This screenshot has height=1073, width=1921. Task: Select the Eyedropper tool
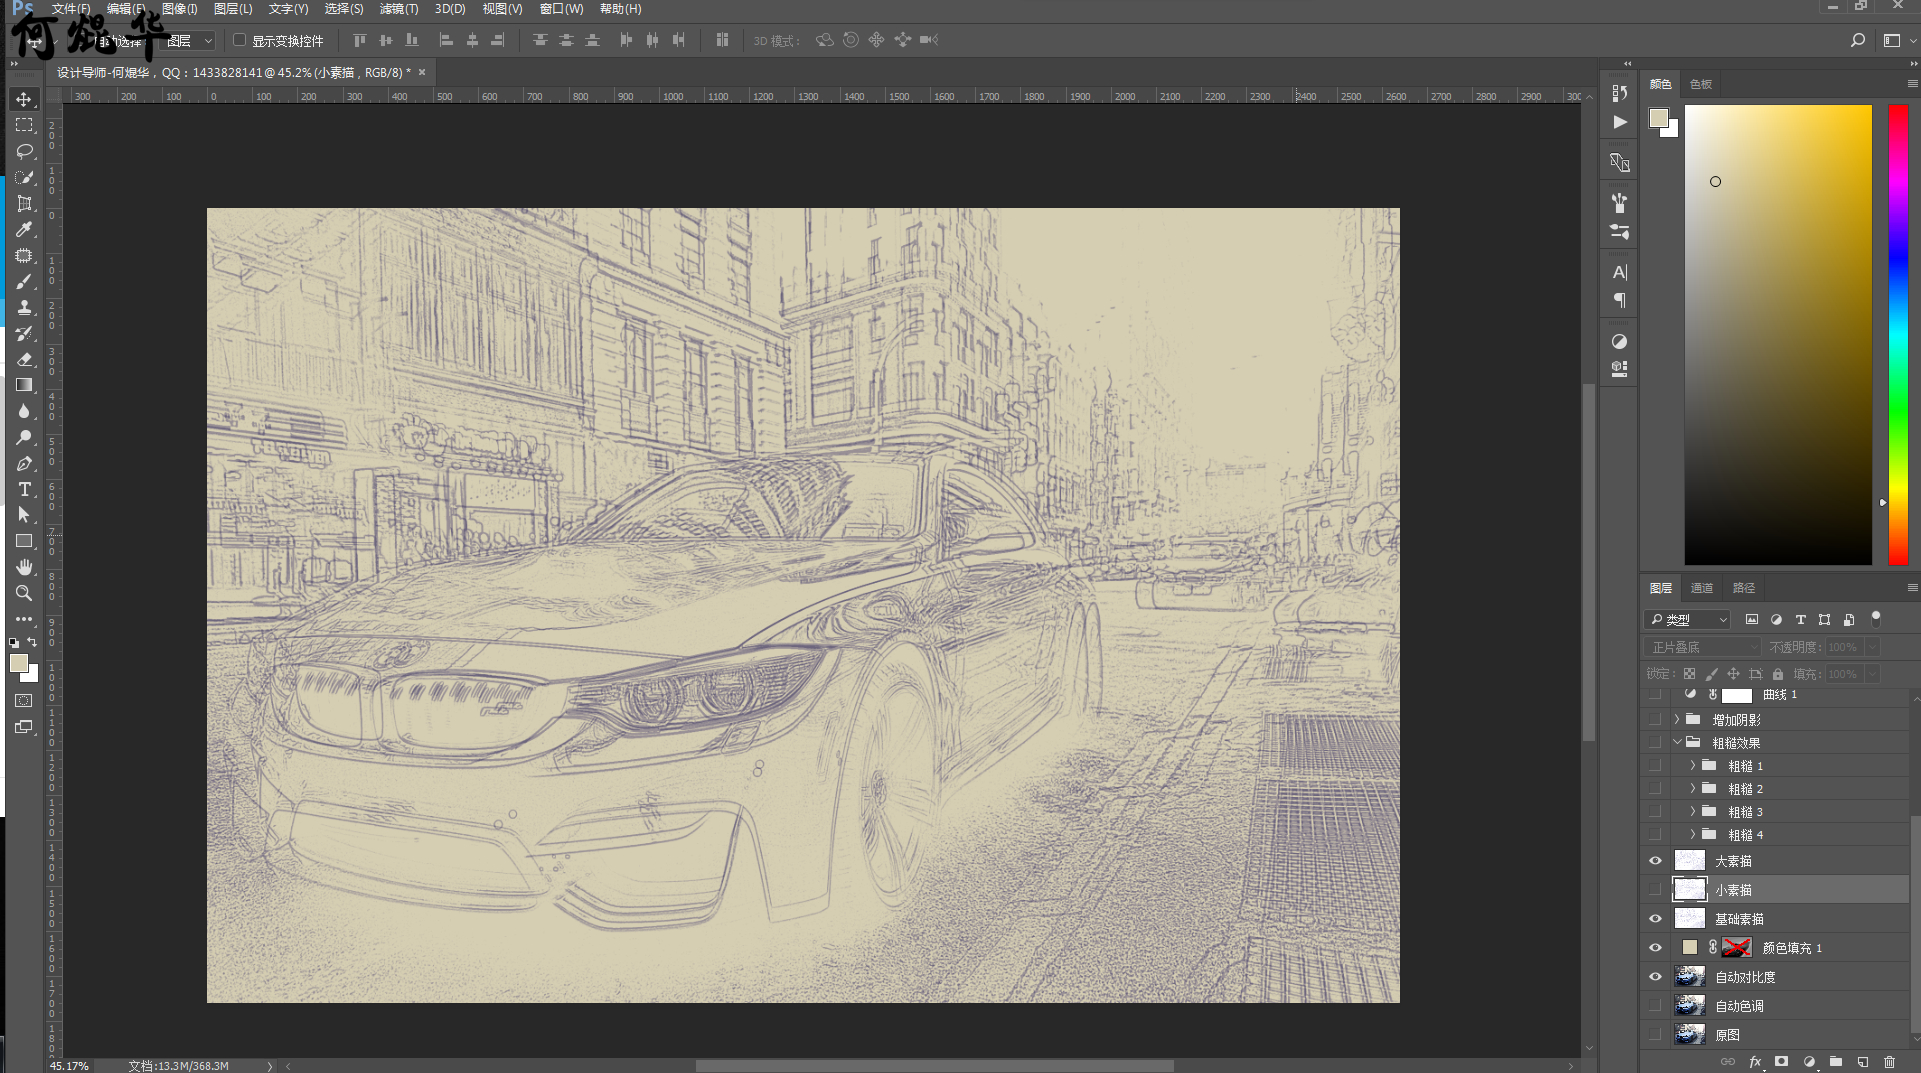(x=24, y=229)
